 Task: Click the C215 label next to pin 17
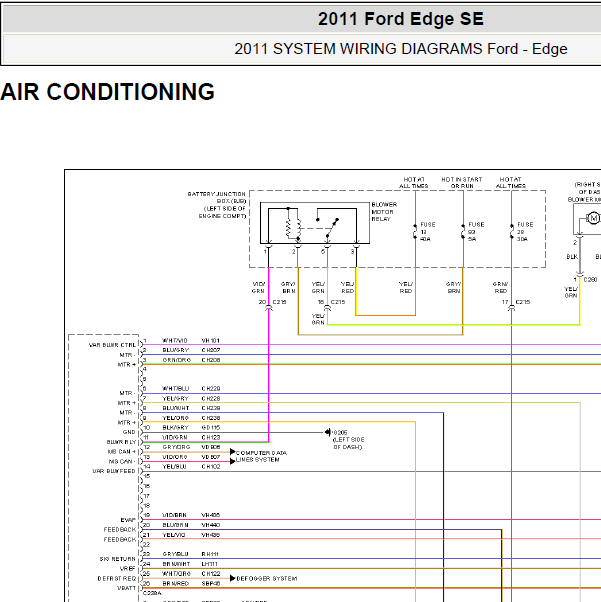(x=523, y=302)
